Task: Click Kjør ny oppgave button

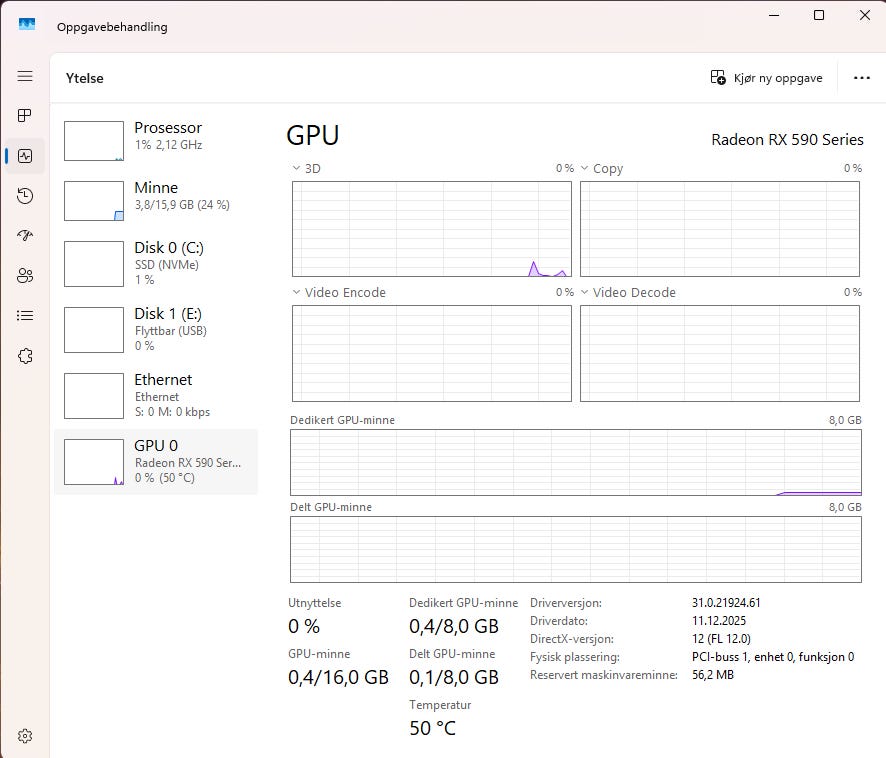Action: [766, 77]
